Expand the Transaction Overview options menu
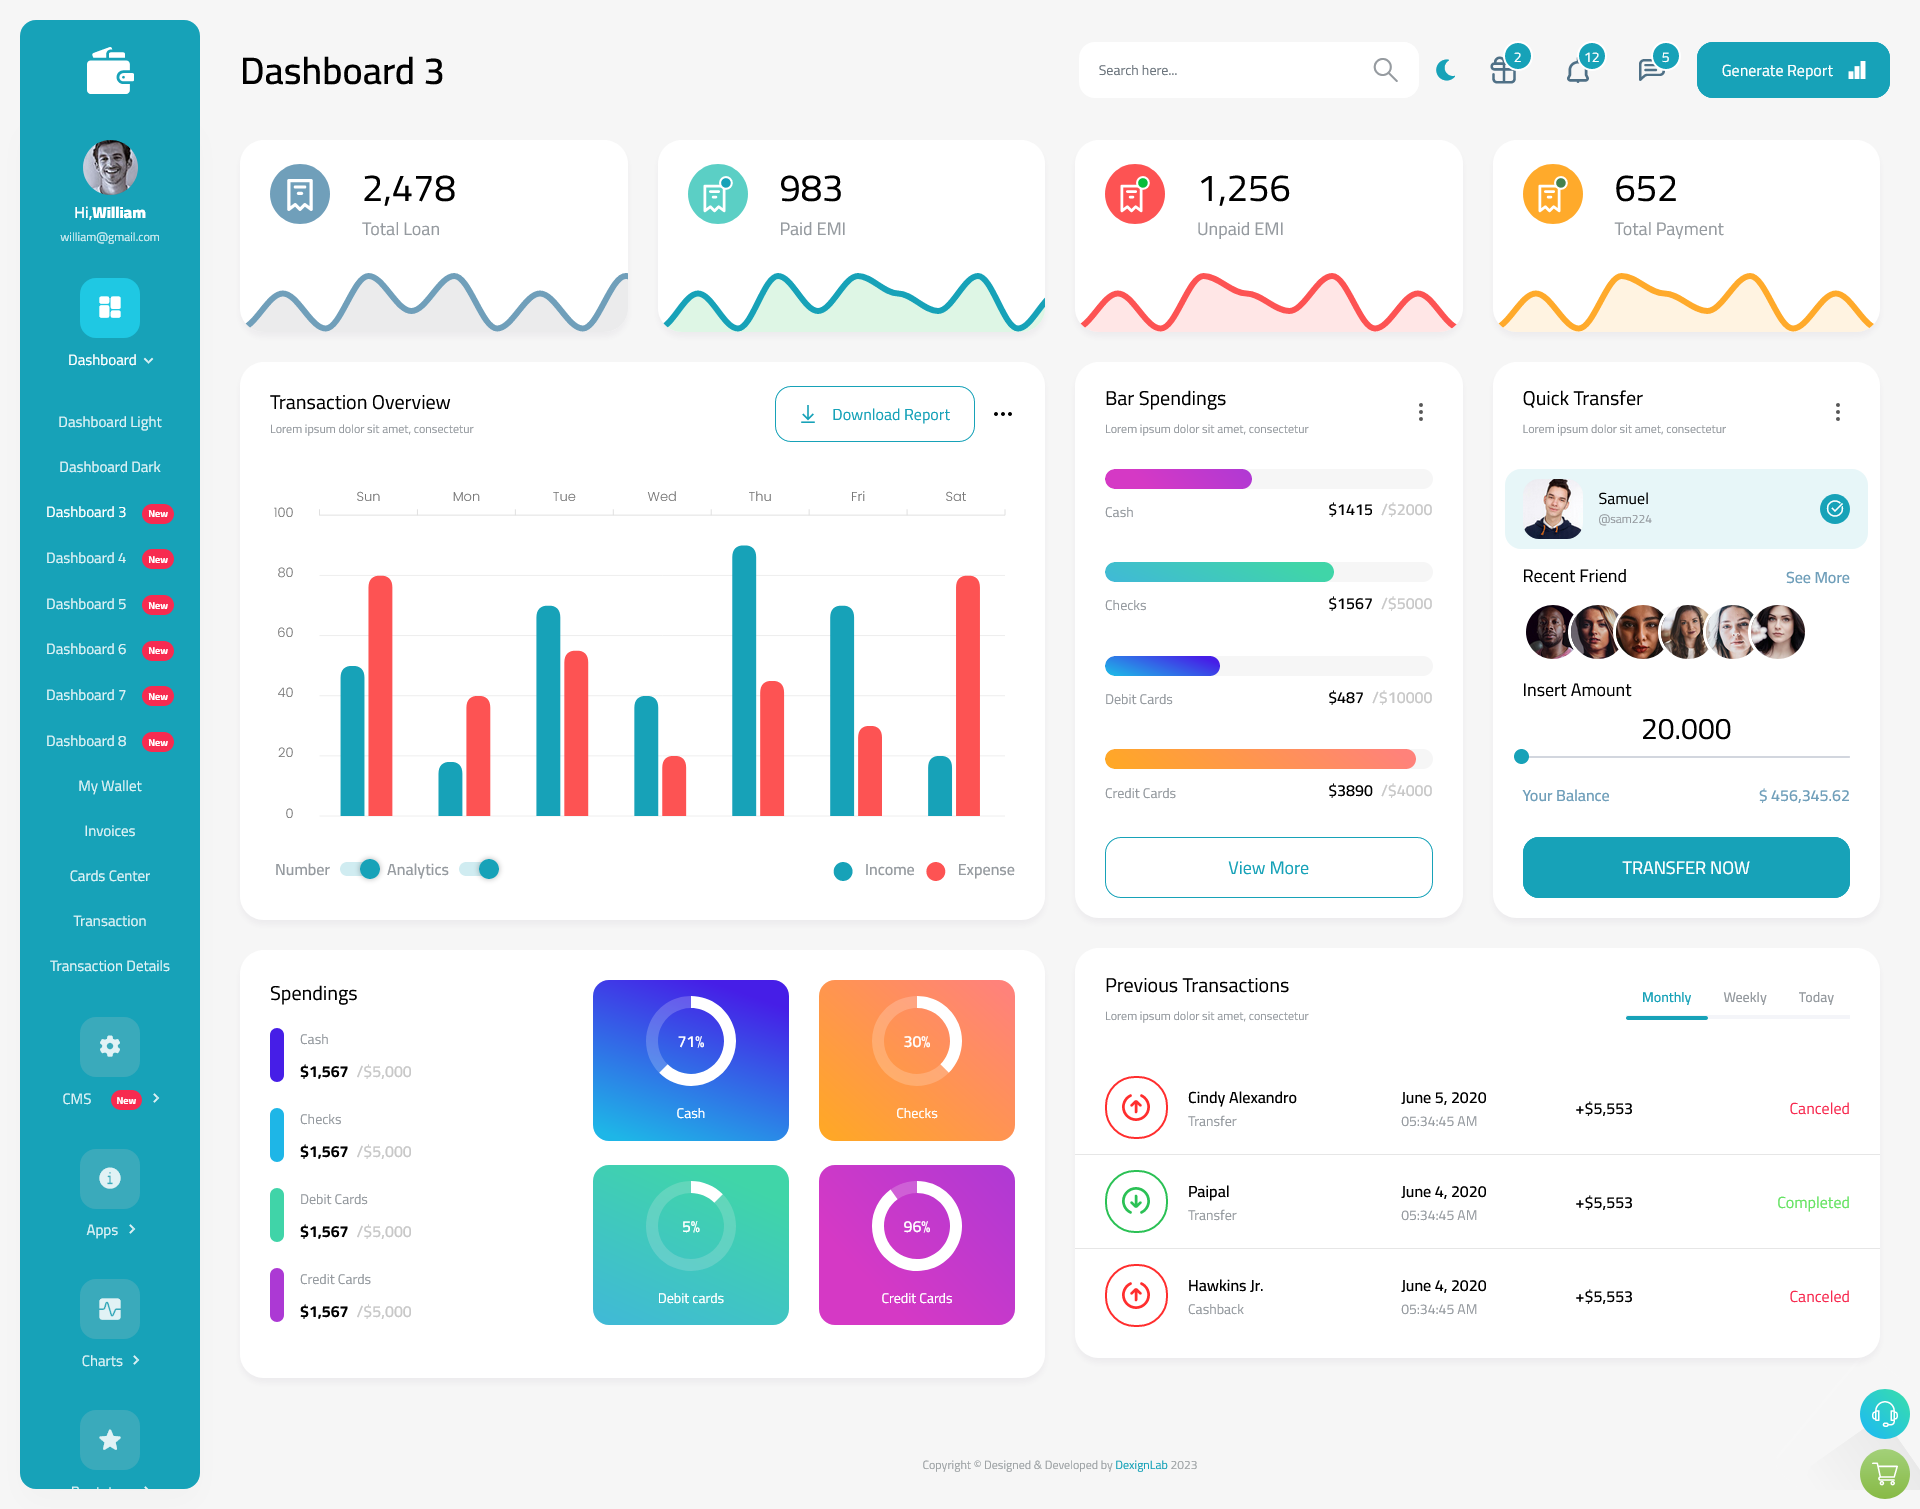The image size is (1920, 1509). point(1002,413)
